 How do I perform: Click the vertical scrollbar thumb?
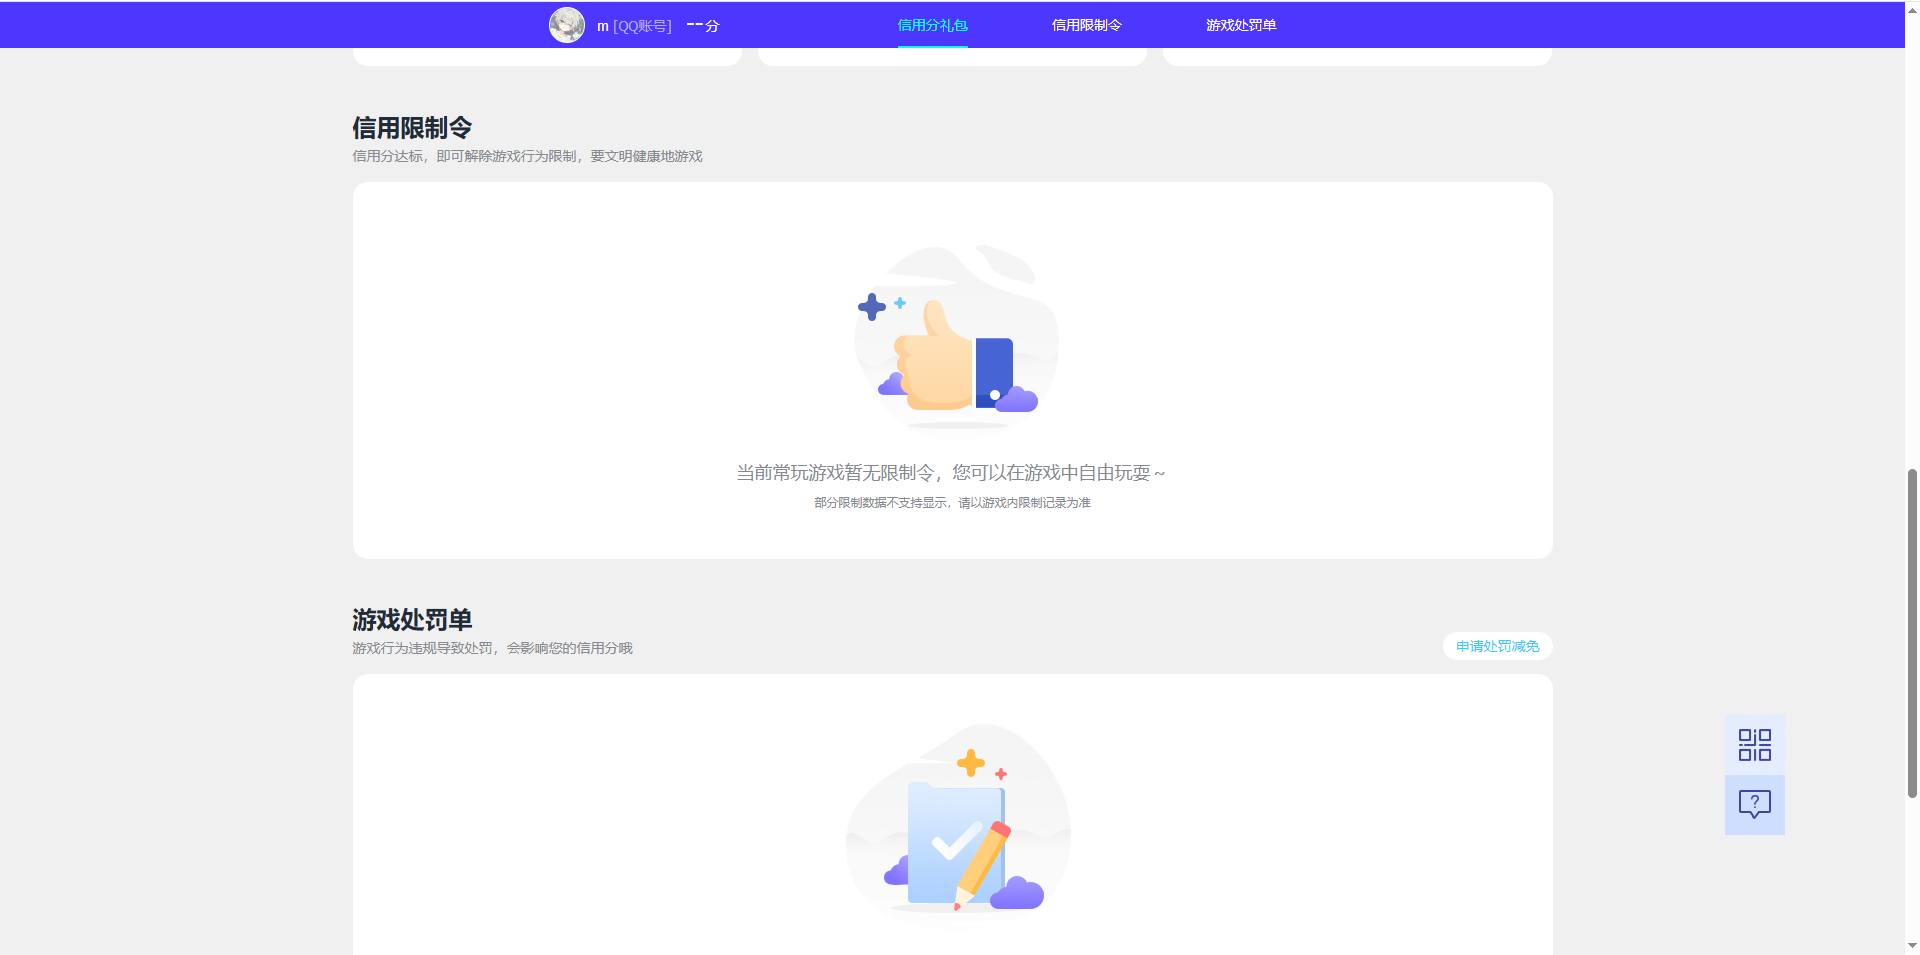(1912, 632)
